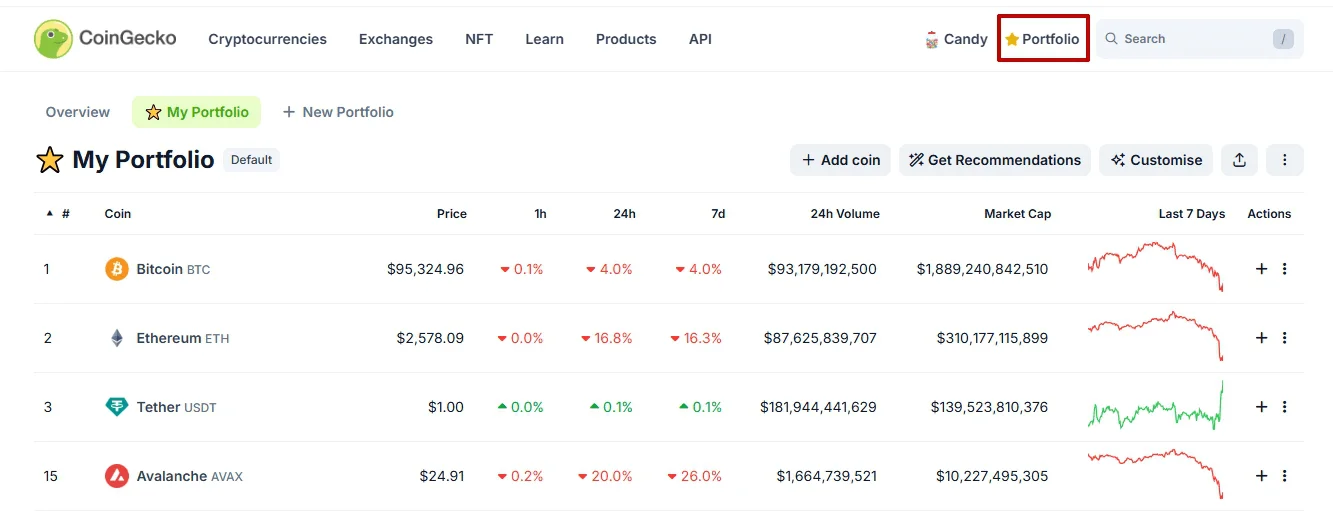The width and height of the screenshot is (1333, 511).
Task: Click the Search input field
Action: click(1190, 39)
